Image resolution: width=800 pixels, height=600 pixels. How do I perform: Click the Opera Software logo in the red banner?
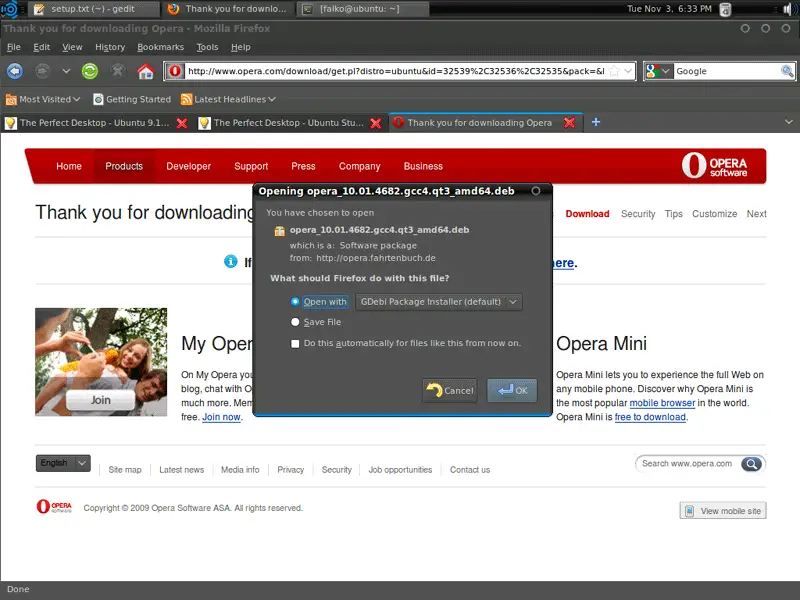point(714,166)
